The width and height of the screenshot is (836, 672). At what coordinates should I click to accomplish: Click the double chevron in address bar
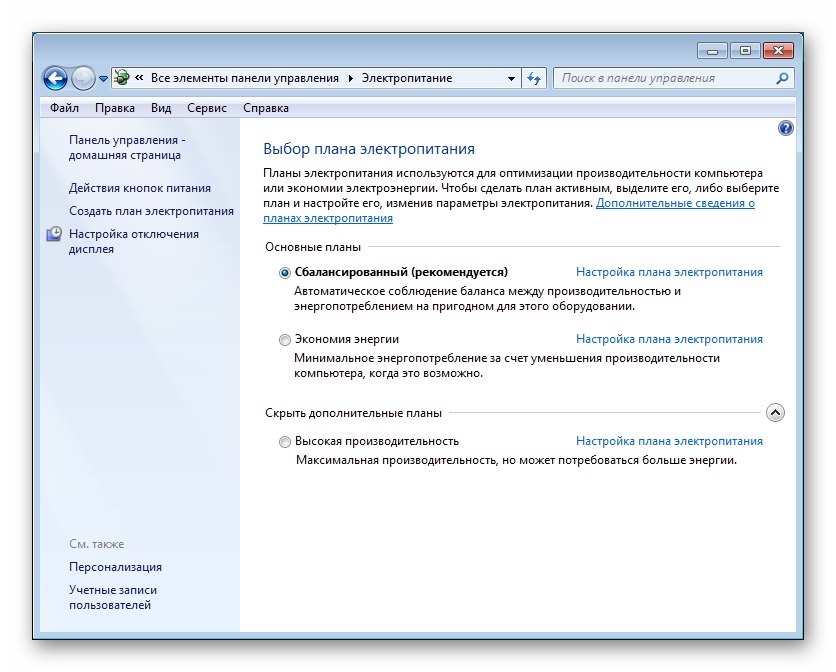(139, 78)
